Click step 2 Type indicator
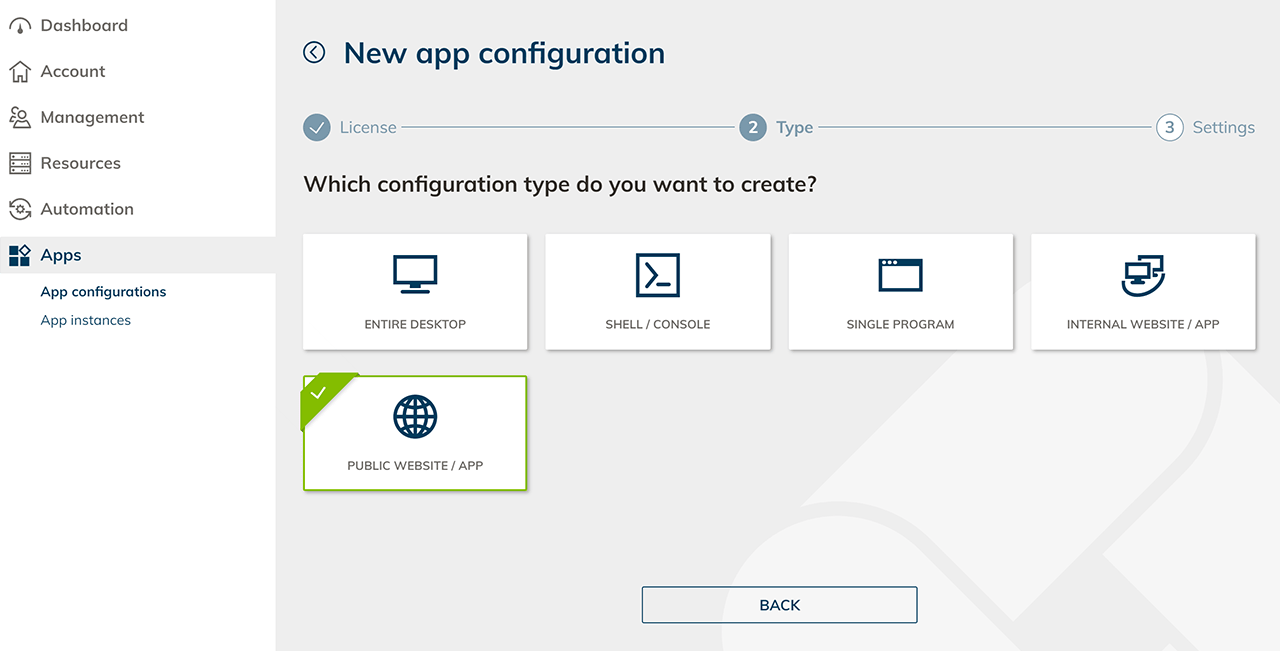Image resolution: width=1280 pixels, height=651 pixels. (753, 128)
